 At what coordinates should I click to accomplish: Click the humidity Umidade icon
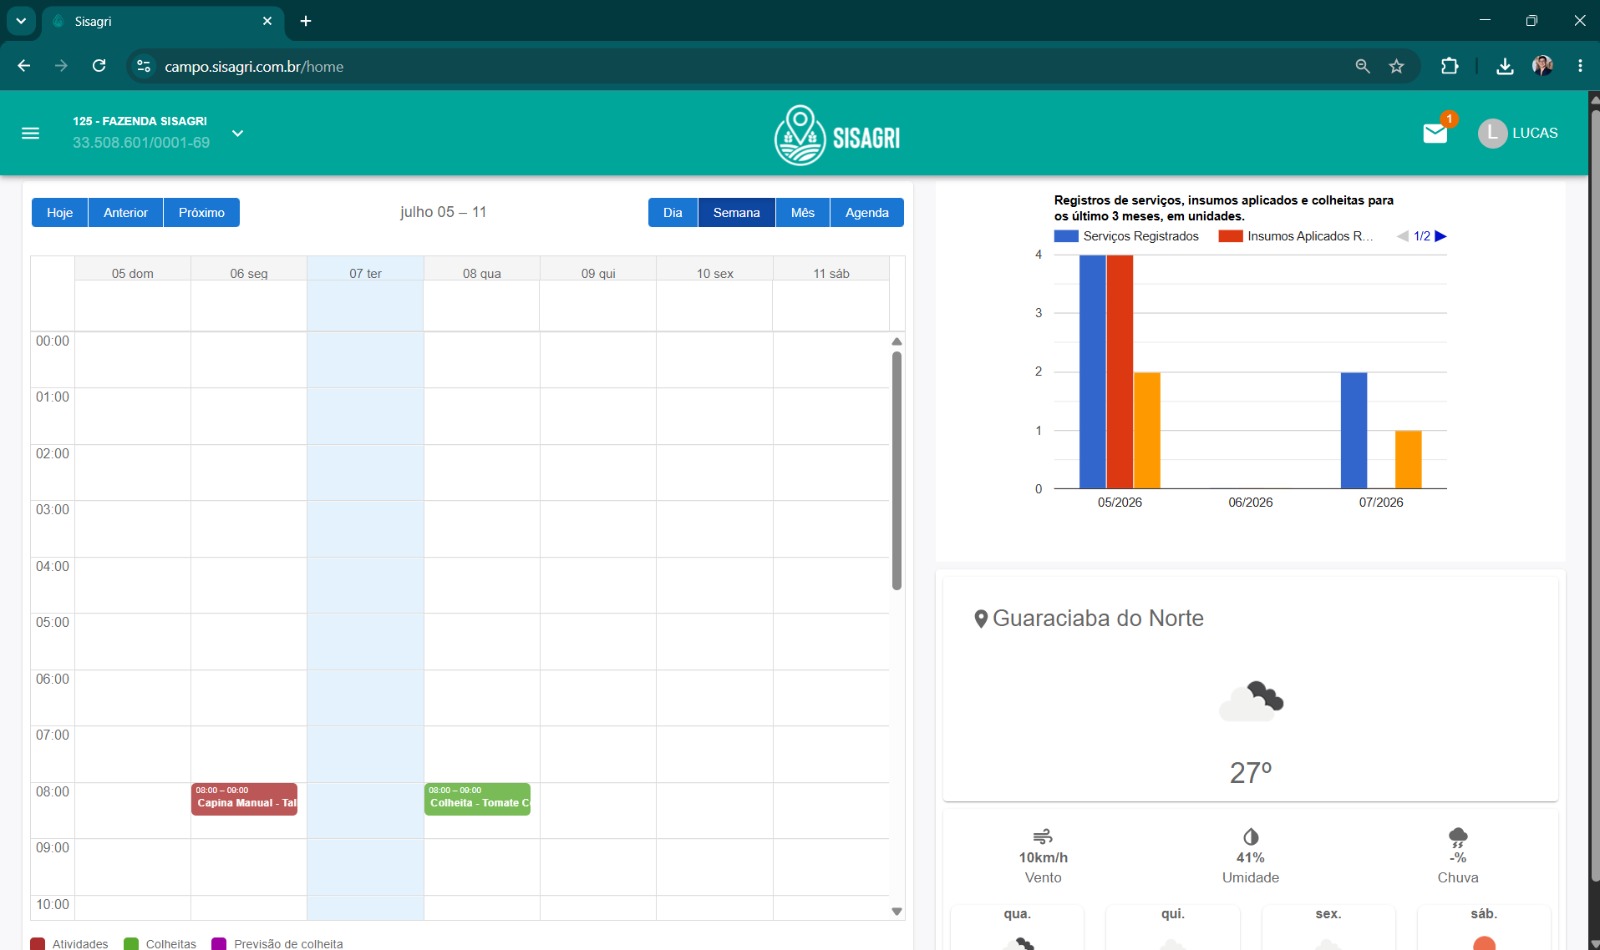(x=1251, y=836)
